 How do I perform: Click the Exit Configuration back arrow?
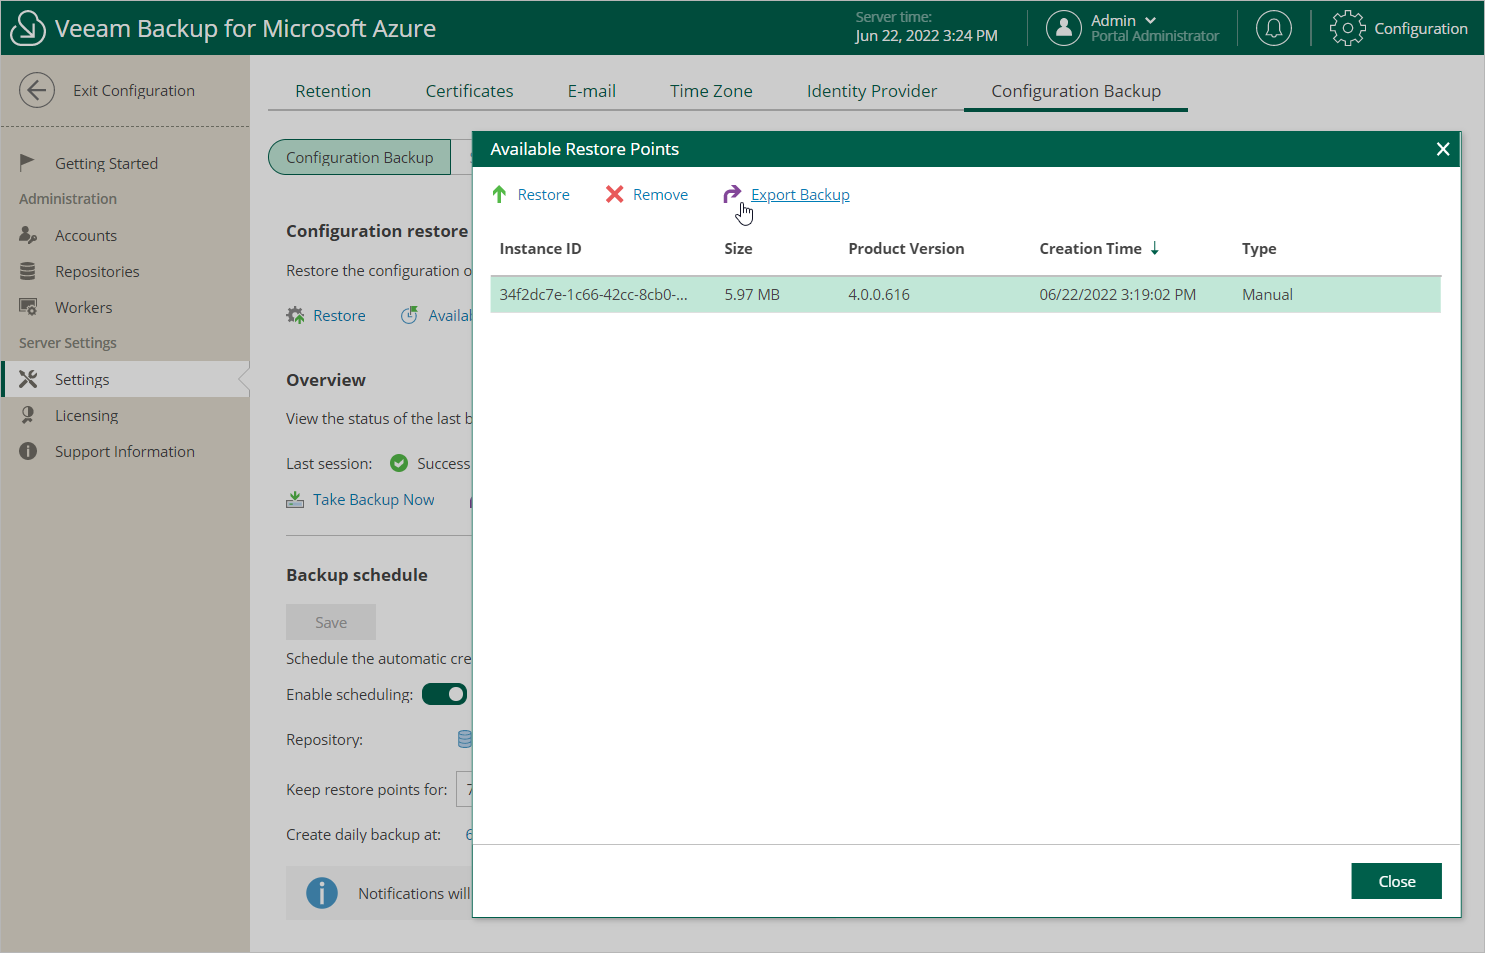[37, 90]
